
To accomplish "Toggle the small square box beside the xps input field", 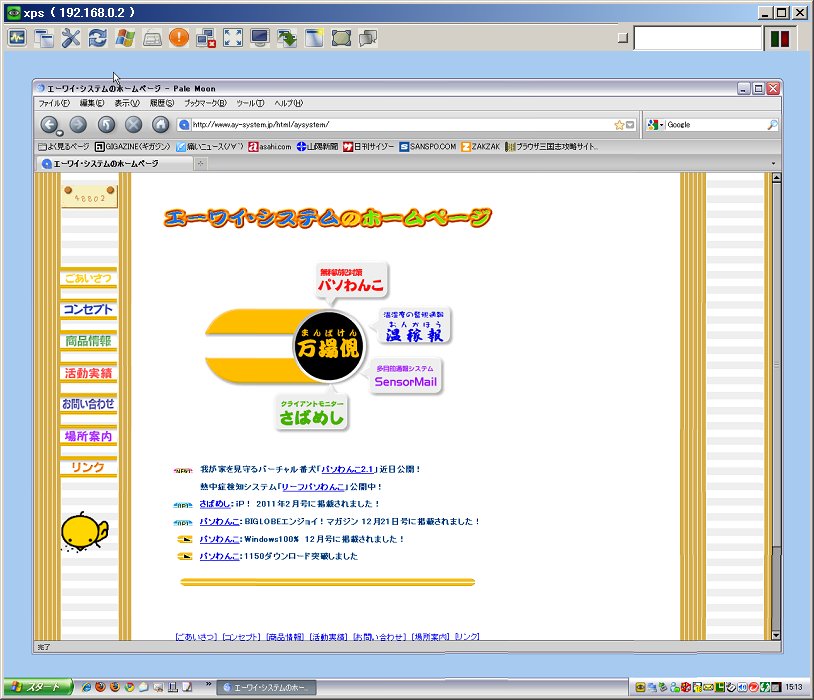I will pyautogui.click(x=623, y=37).
